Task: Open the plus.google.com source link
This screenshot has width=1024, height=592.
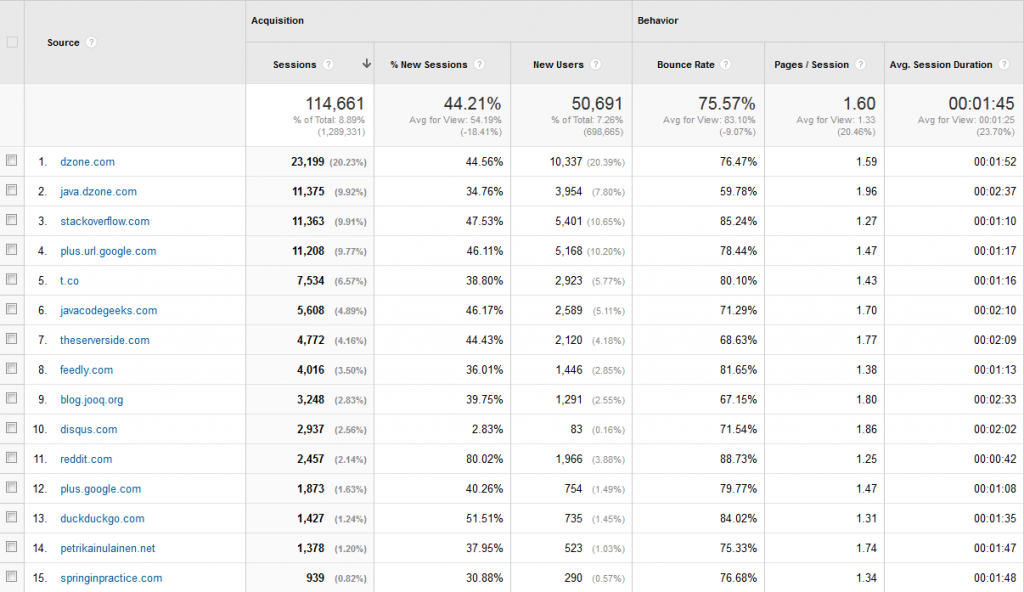Action: (101, 489)
